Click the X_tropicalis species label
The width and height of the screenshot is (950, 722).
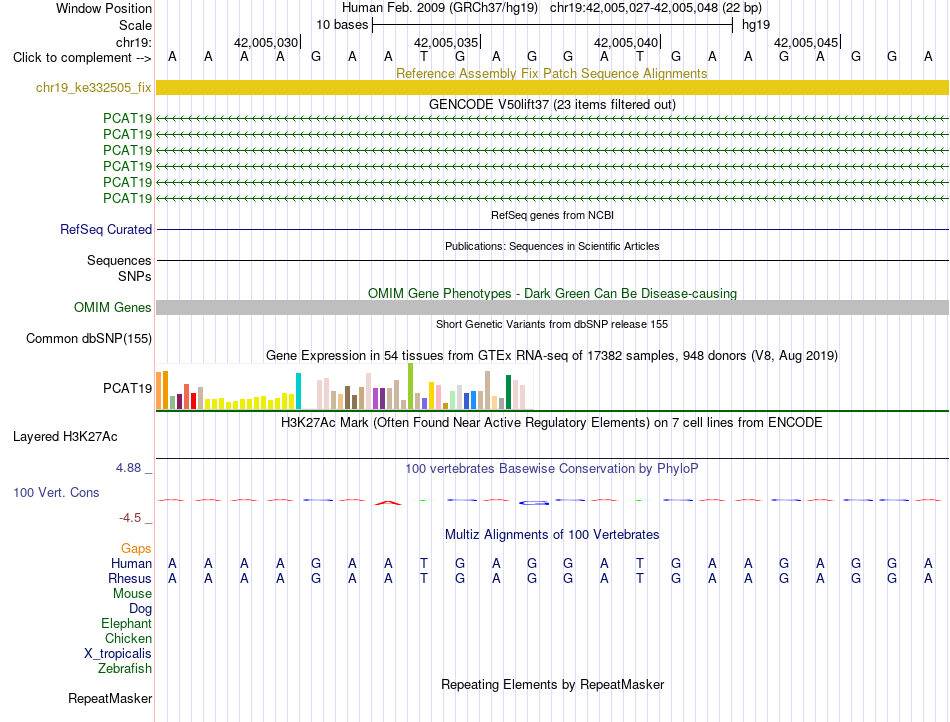click(x=118, y=654)
